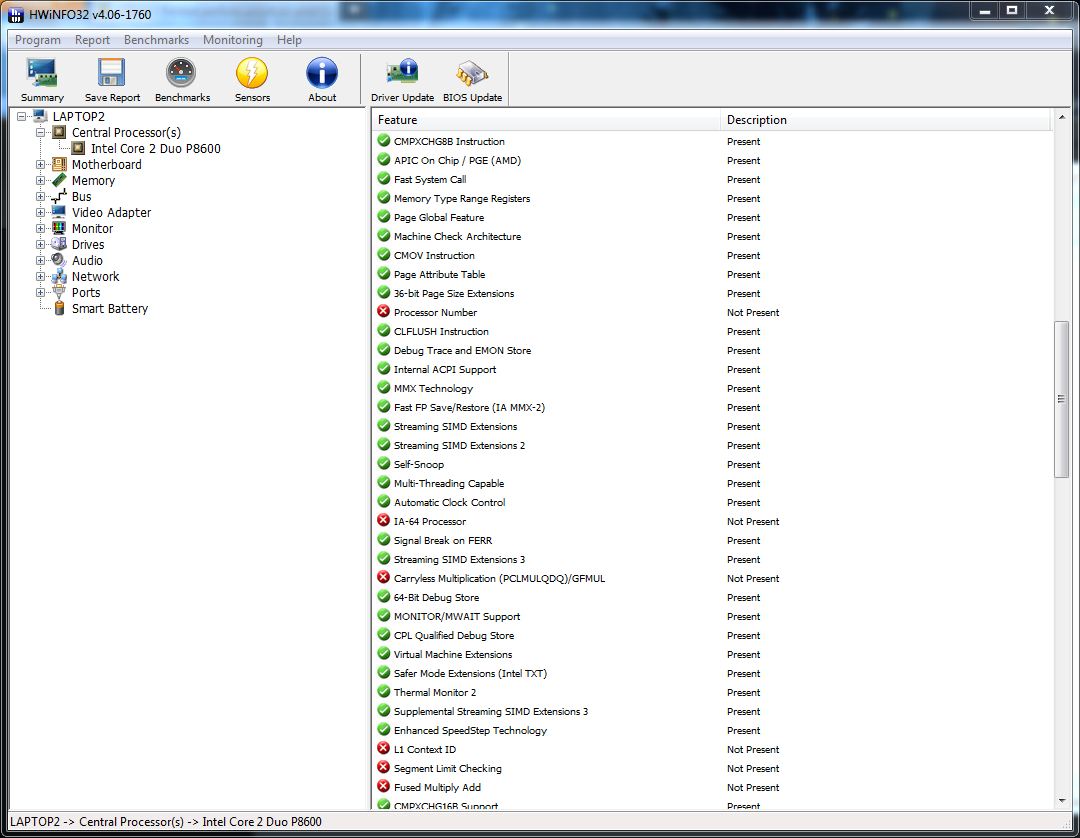Launch Benchmarks from the toolbar

point(182,79)
